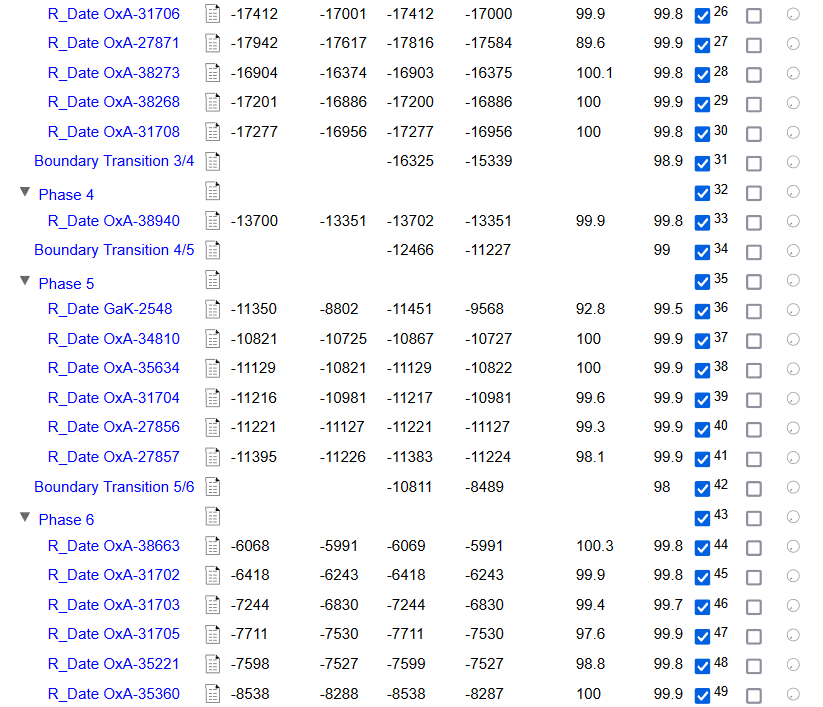
Task: Select the Phase 5 label
Action: point(66,284)
